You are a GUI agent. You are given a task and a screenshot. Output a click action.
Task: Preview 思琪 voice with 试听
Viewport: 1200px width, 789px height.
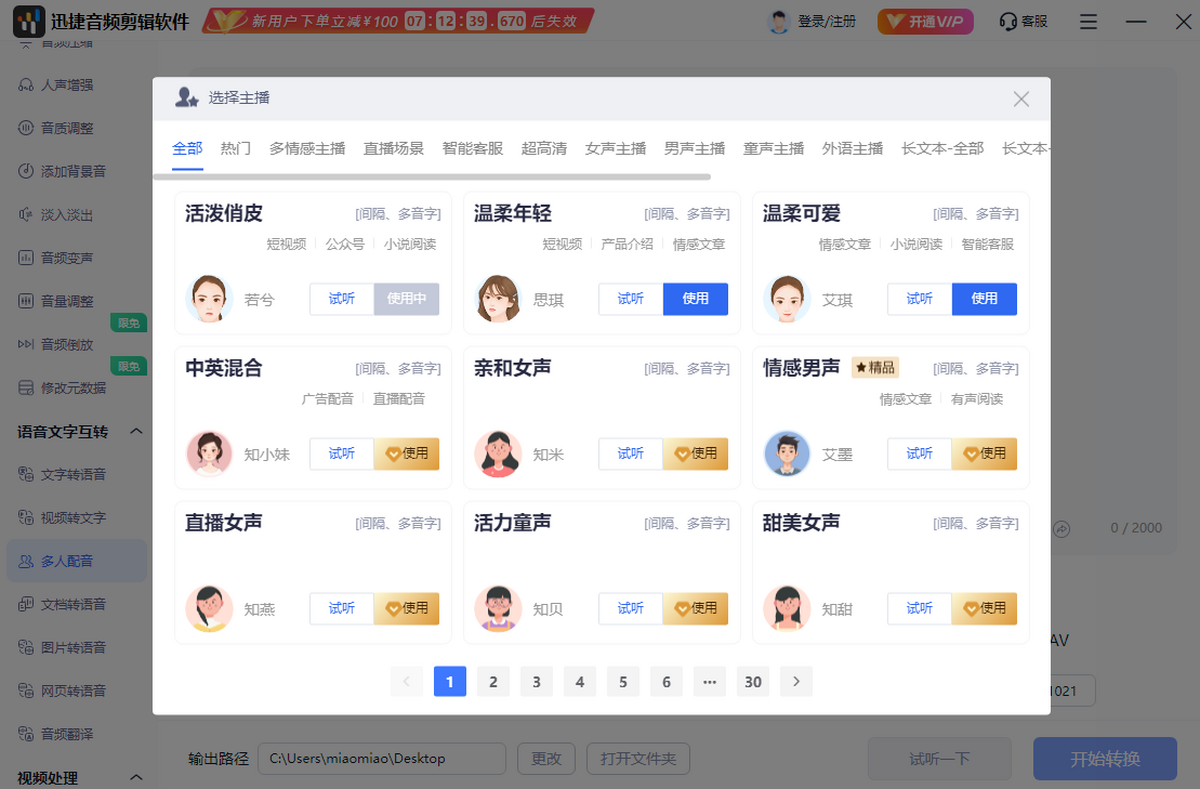(631, 299)
